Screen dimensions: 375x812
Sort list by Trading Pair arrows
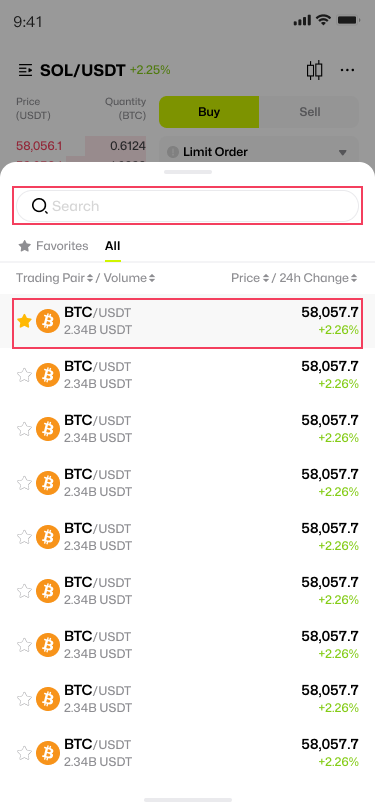pos(90,278)
